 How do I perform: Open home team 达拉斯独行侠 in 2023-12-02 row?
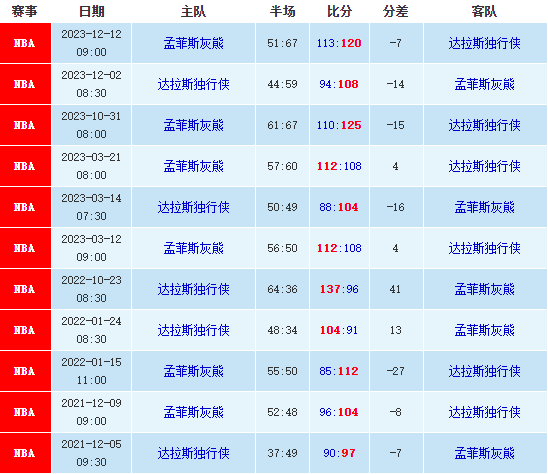pyautogui.click(x=194, y=84)
